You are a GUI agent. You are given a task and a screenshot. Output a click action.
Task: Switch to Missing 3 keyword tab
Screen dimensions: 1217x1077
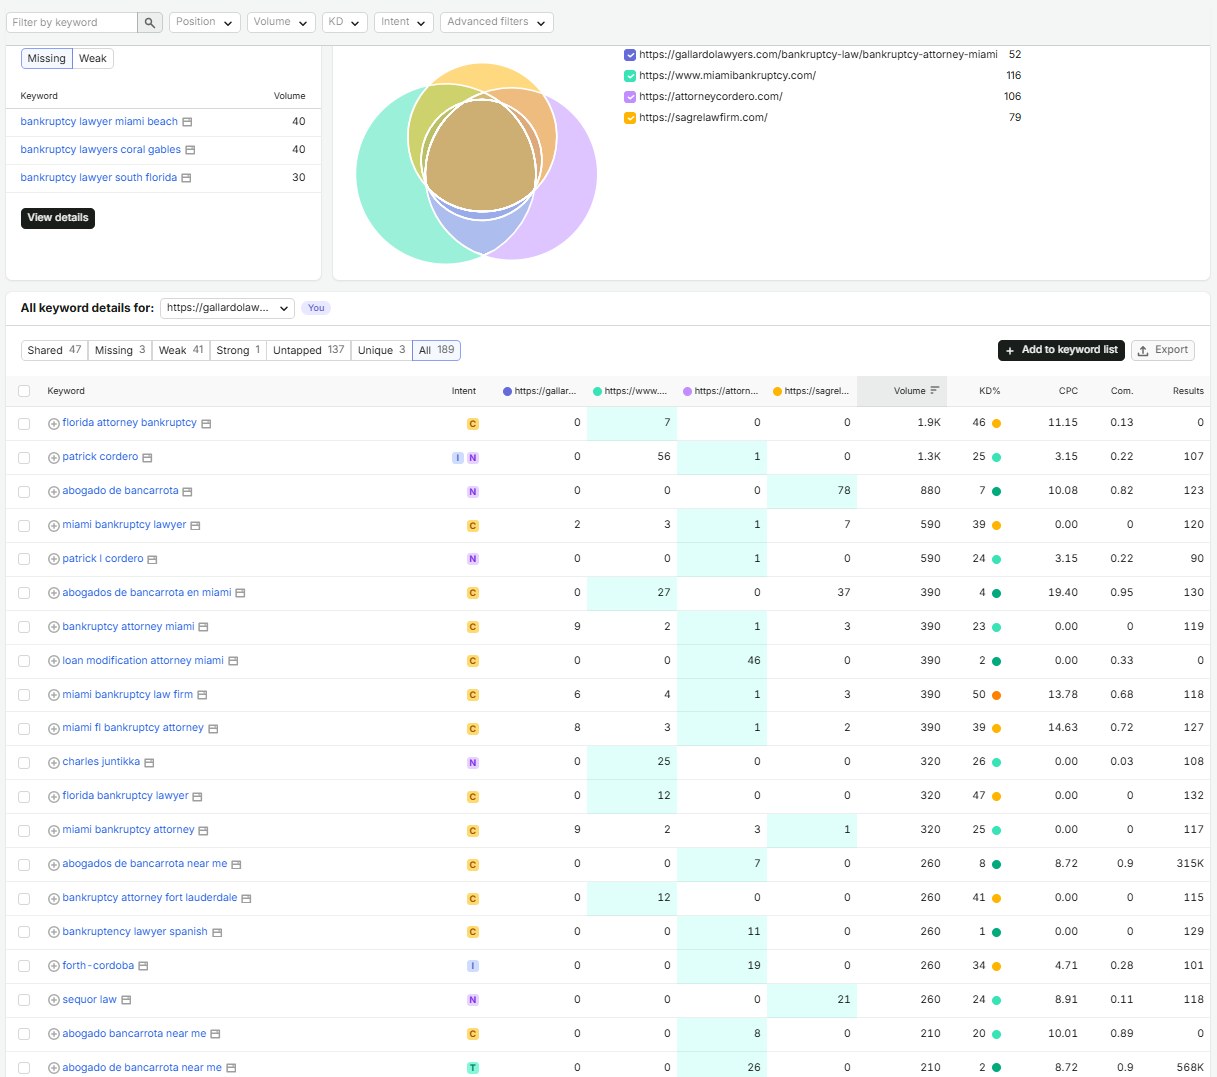[120, 350]
